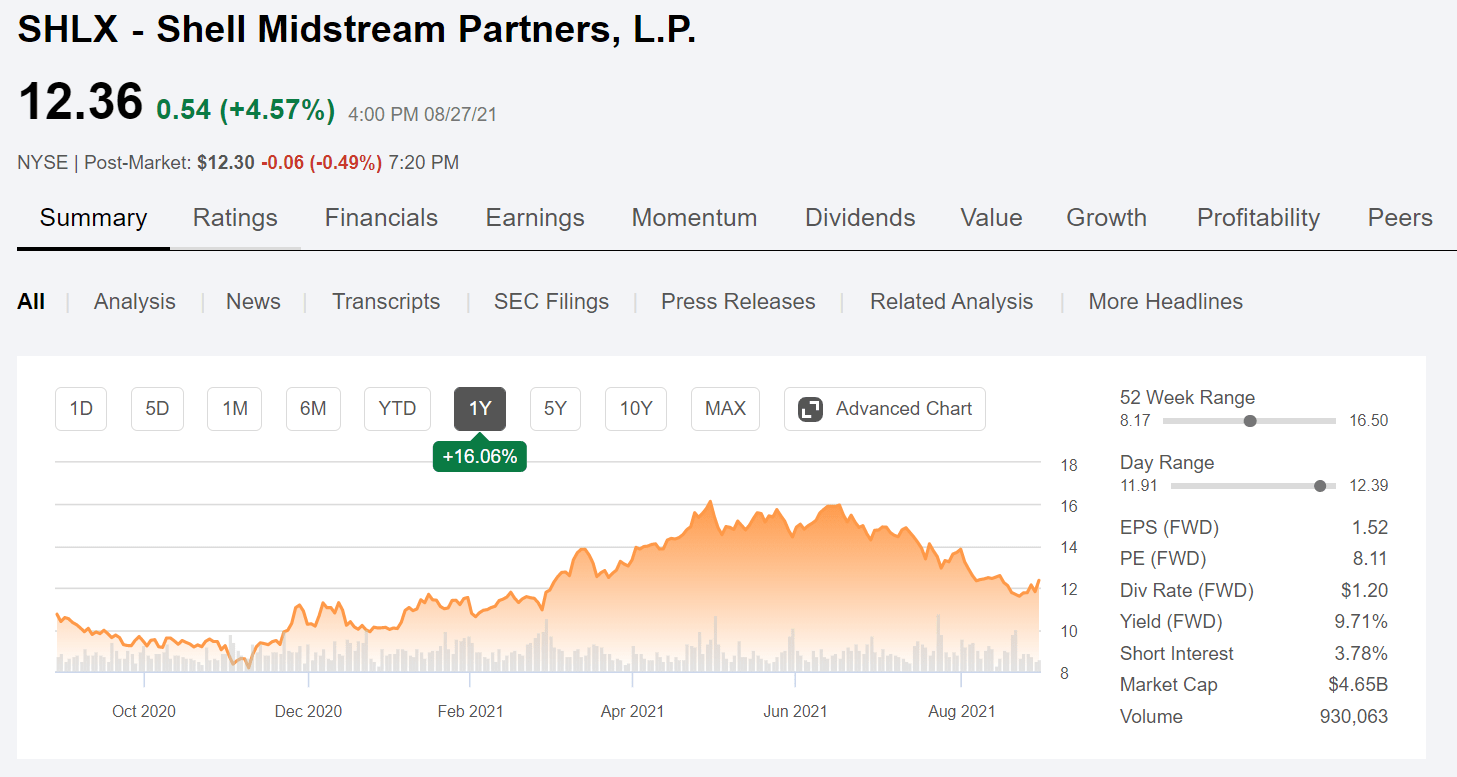Viewport: 1457px width, 777px height.
Task: Open the Peers tab
Action: pyautogui.click(x=1400, y=217)
